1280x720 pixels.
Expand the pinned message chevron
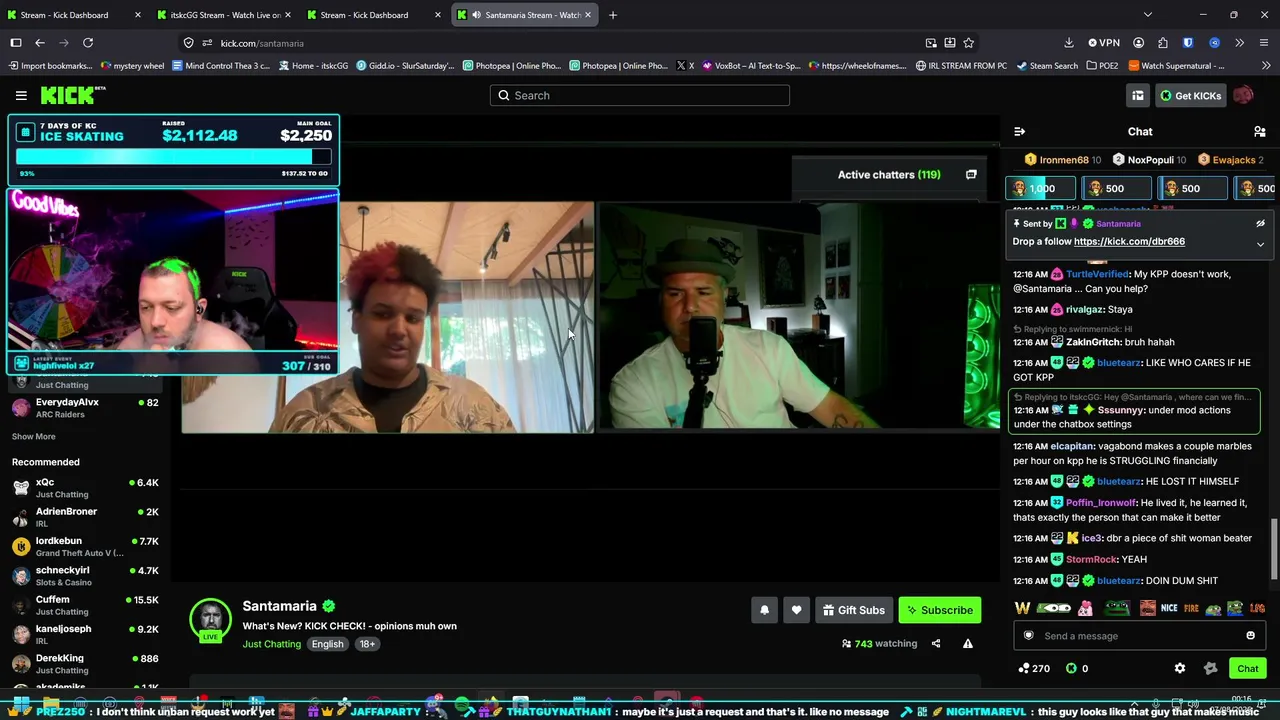point(1260,244)
